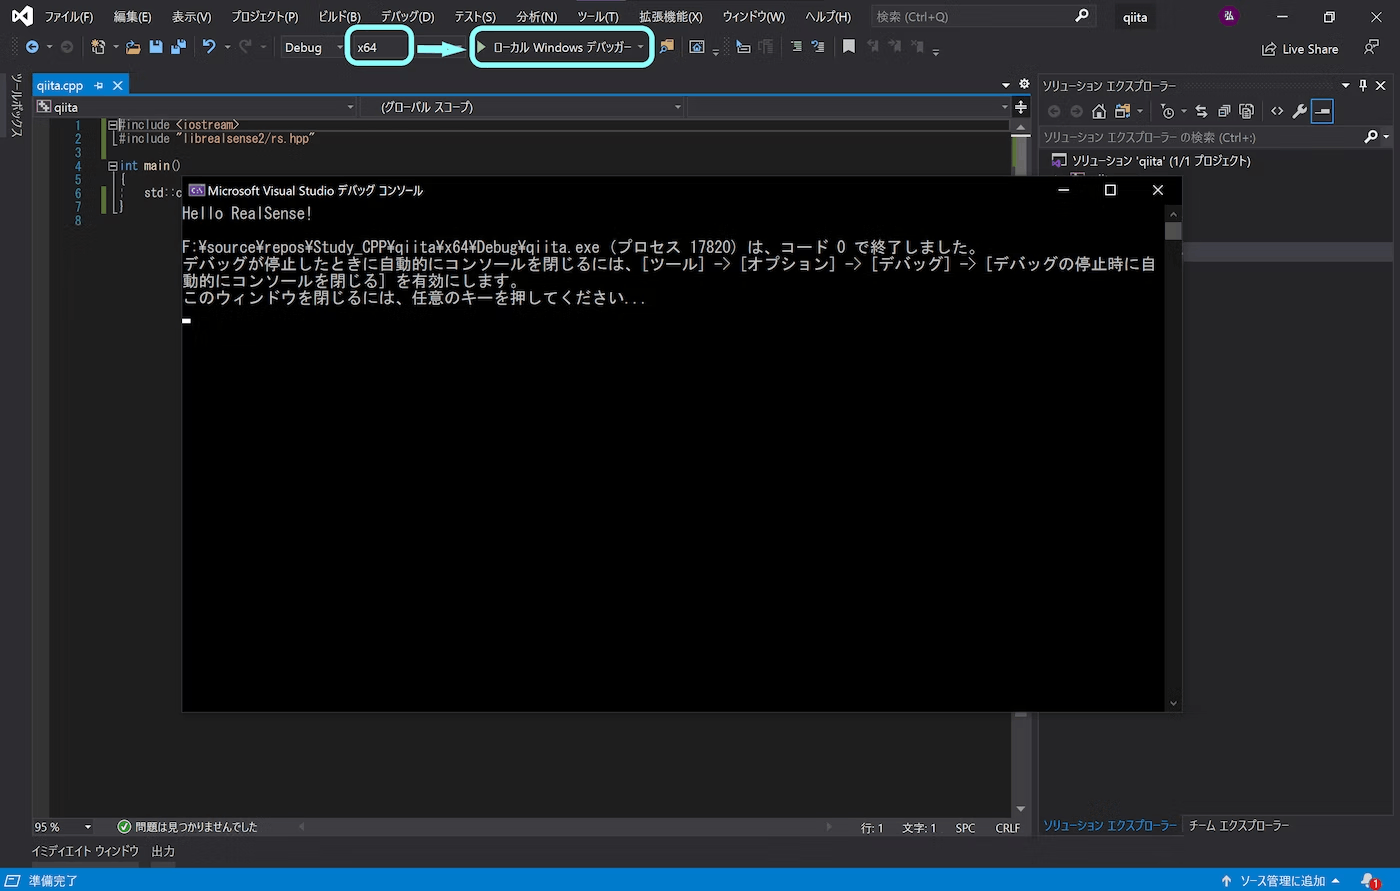Viewport: 1400px width, 891px height.
Task: Click the Collapse All icon in Solution Explorer
Action: [x=1223, y=111]
